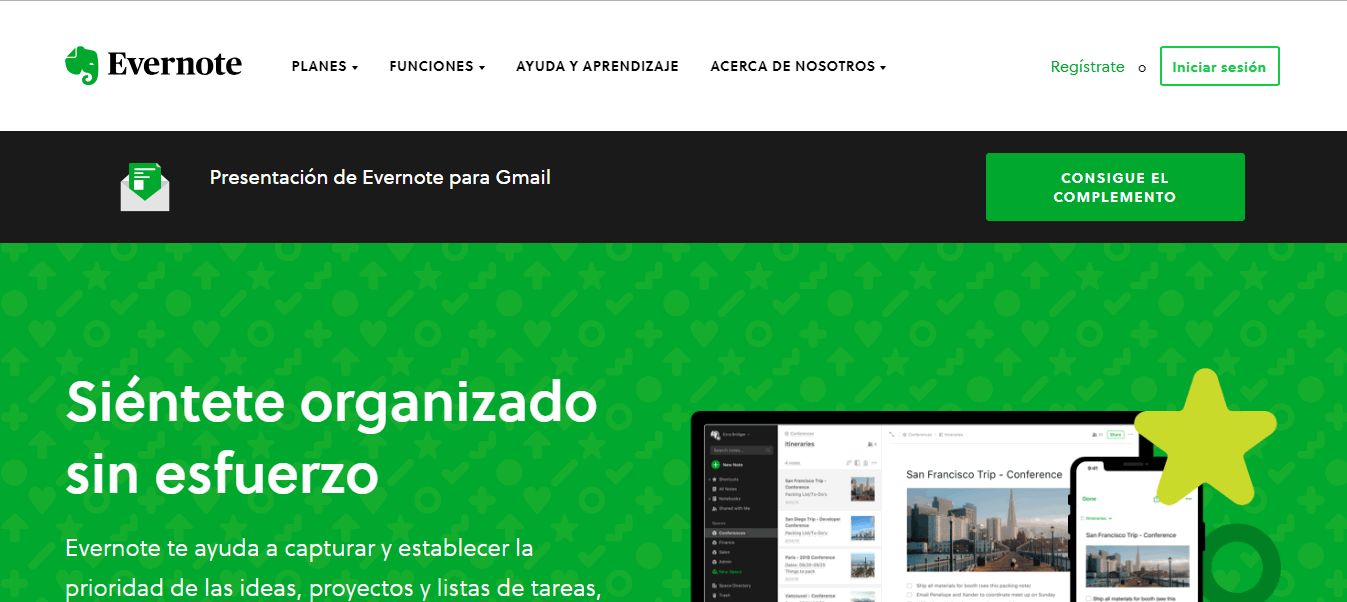Click the green New Note plus icon
This screenshot has width=1347, height=602.
(715, 464)
